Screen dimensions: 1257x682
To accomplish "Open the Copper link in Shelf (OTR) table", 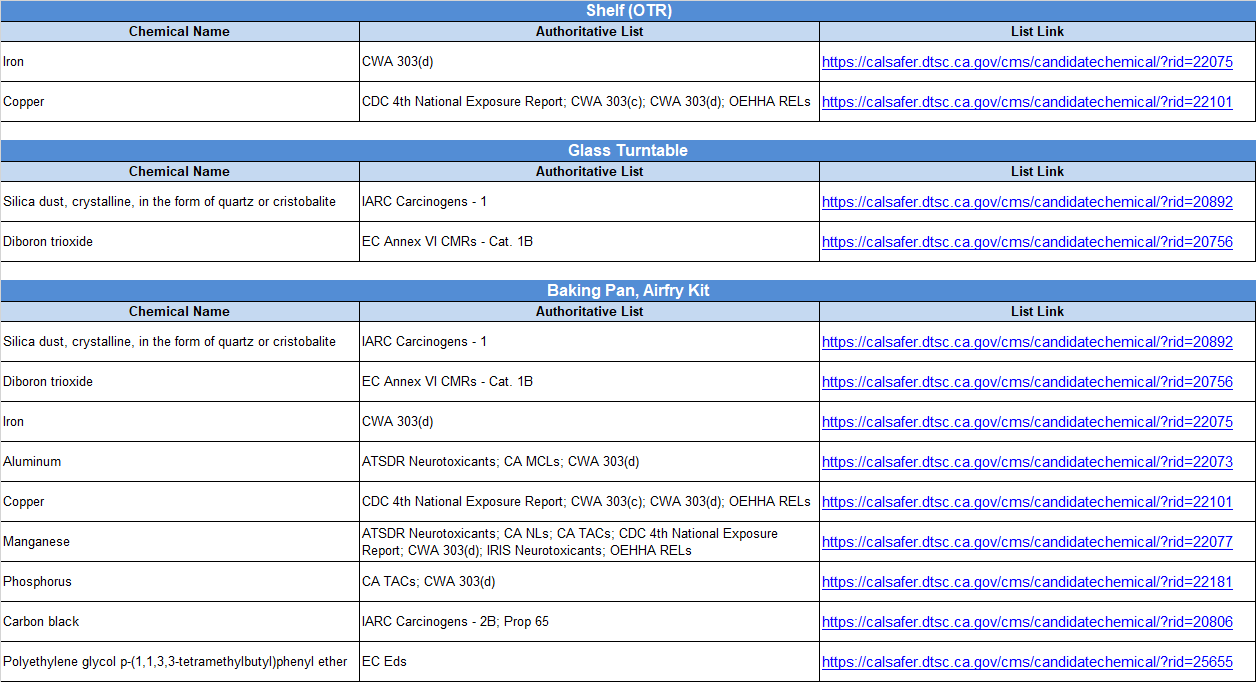I will [x=1027, y=102].
